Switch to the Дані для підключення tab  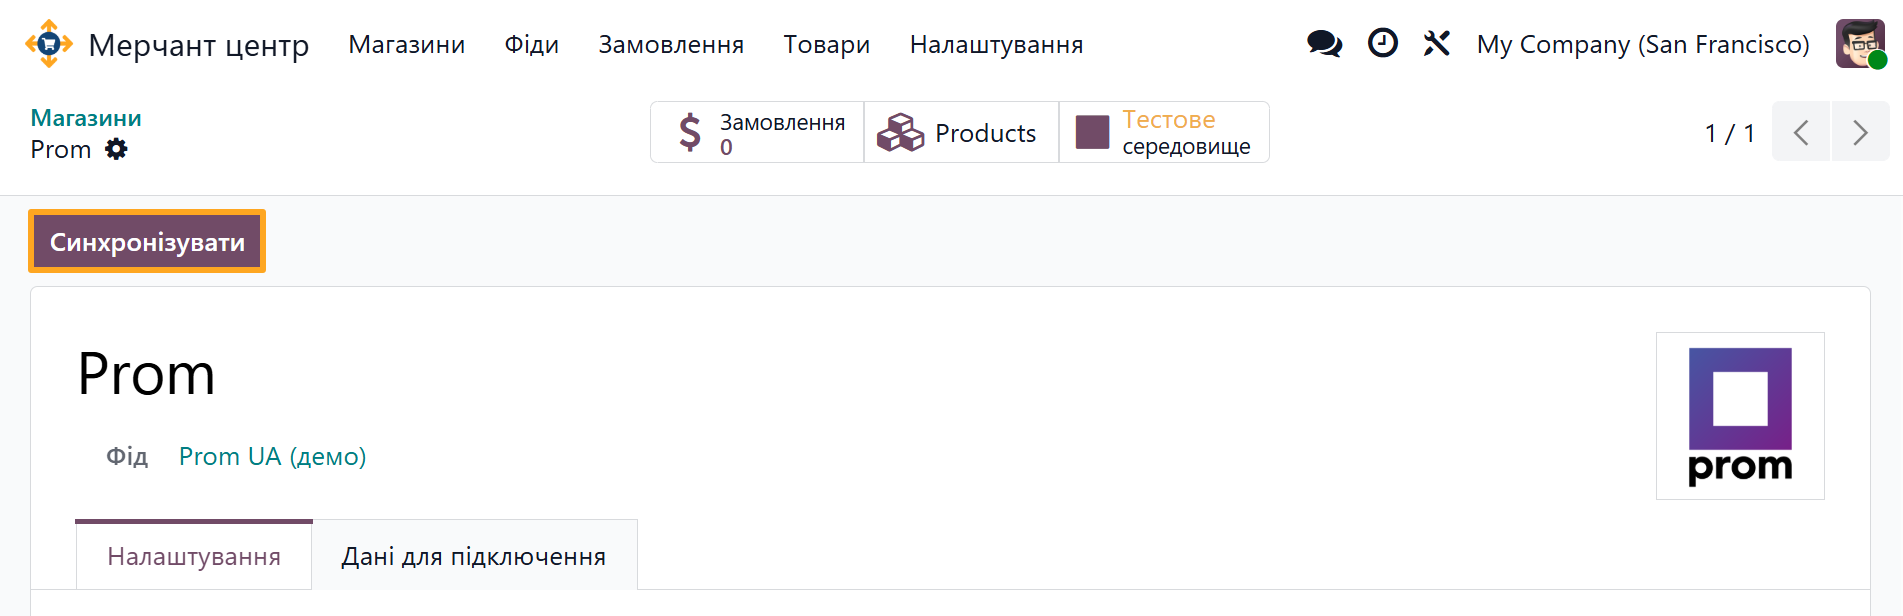(x=474, y=555)
